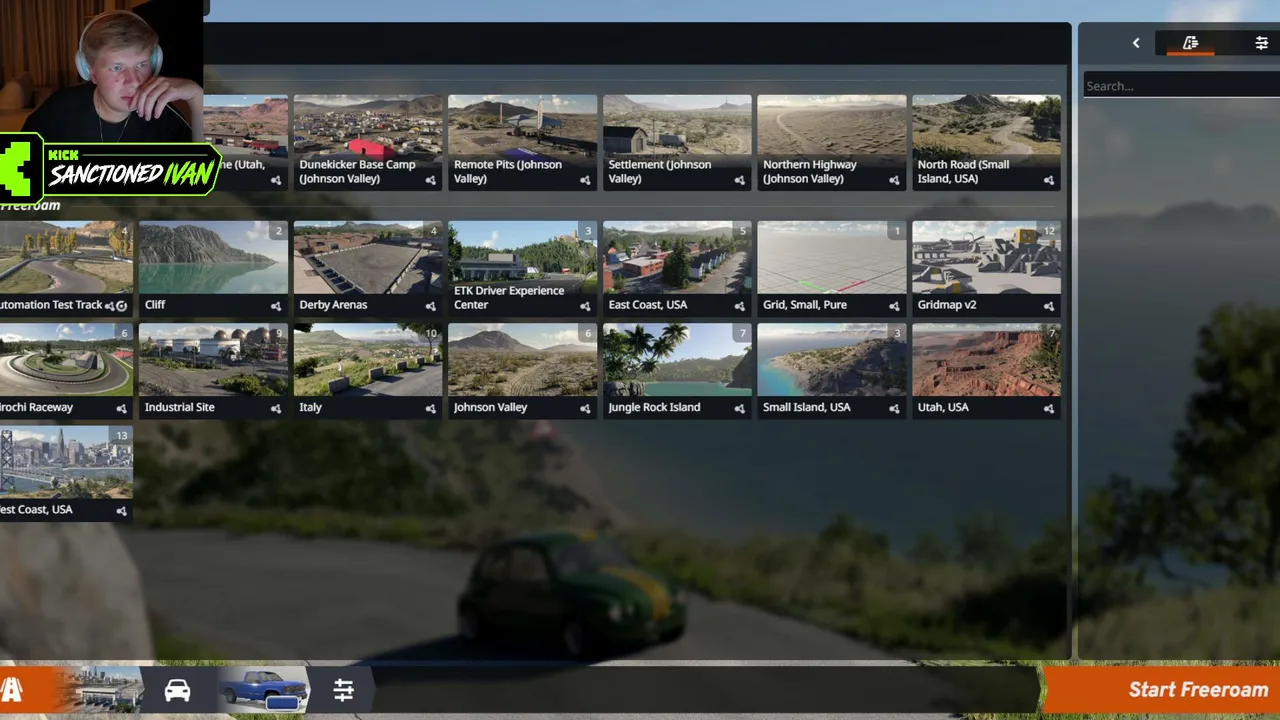Screen dimensions: 1280x720
Task: Open spawn points icon on Derby Arenas
Action: [x=430, y=306]
